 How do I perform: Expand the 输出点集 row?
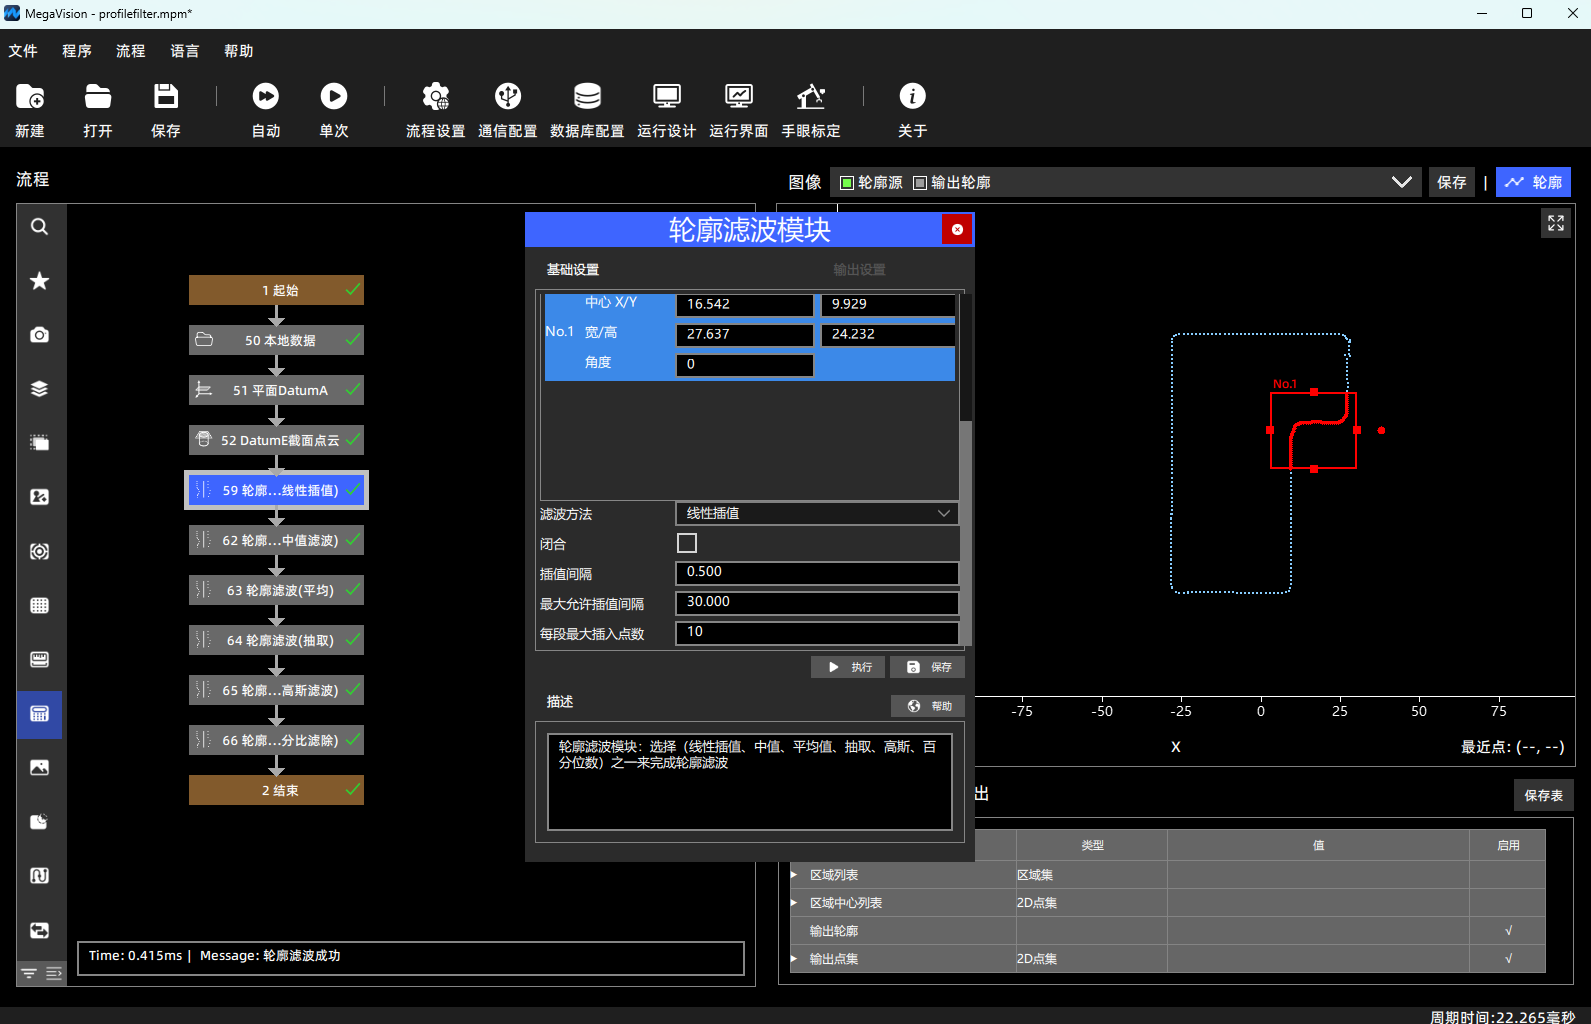click(x=794, y=959)
